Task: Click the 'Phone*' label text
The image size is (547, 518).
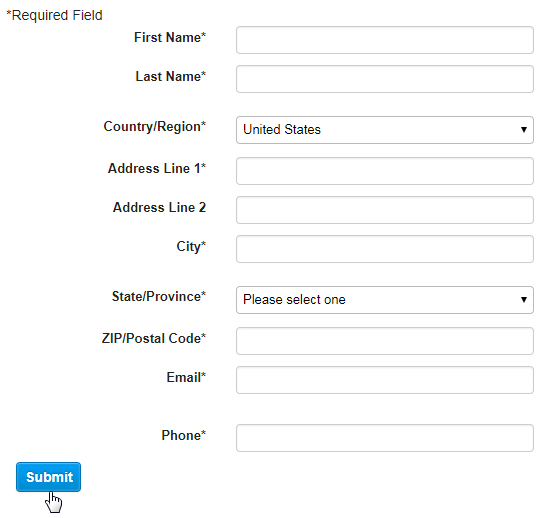Action: pyautogui.click(x=183, y=435)
